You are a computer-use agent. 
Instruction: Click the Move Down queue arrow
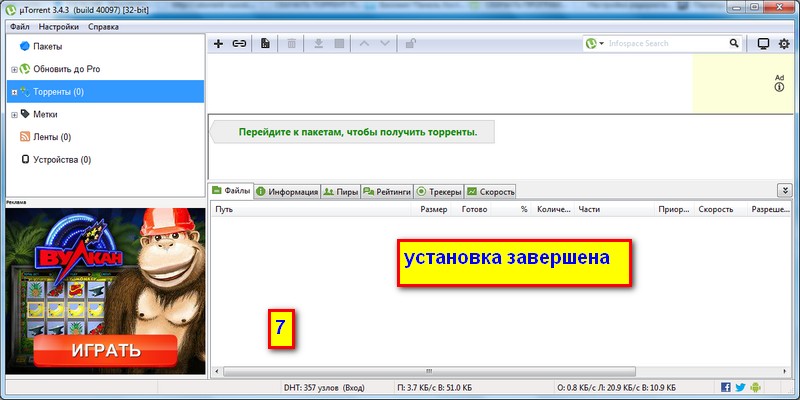(385, 44)
